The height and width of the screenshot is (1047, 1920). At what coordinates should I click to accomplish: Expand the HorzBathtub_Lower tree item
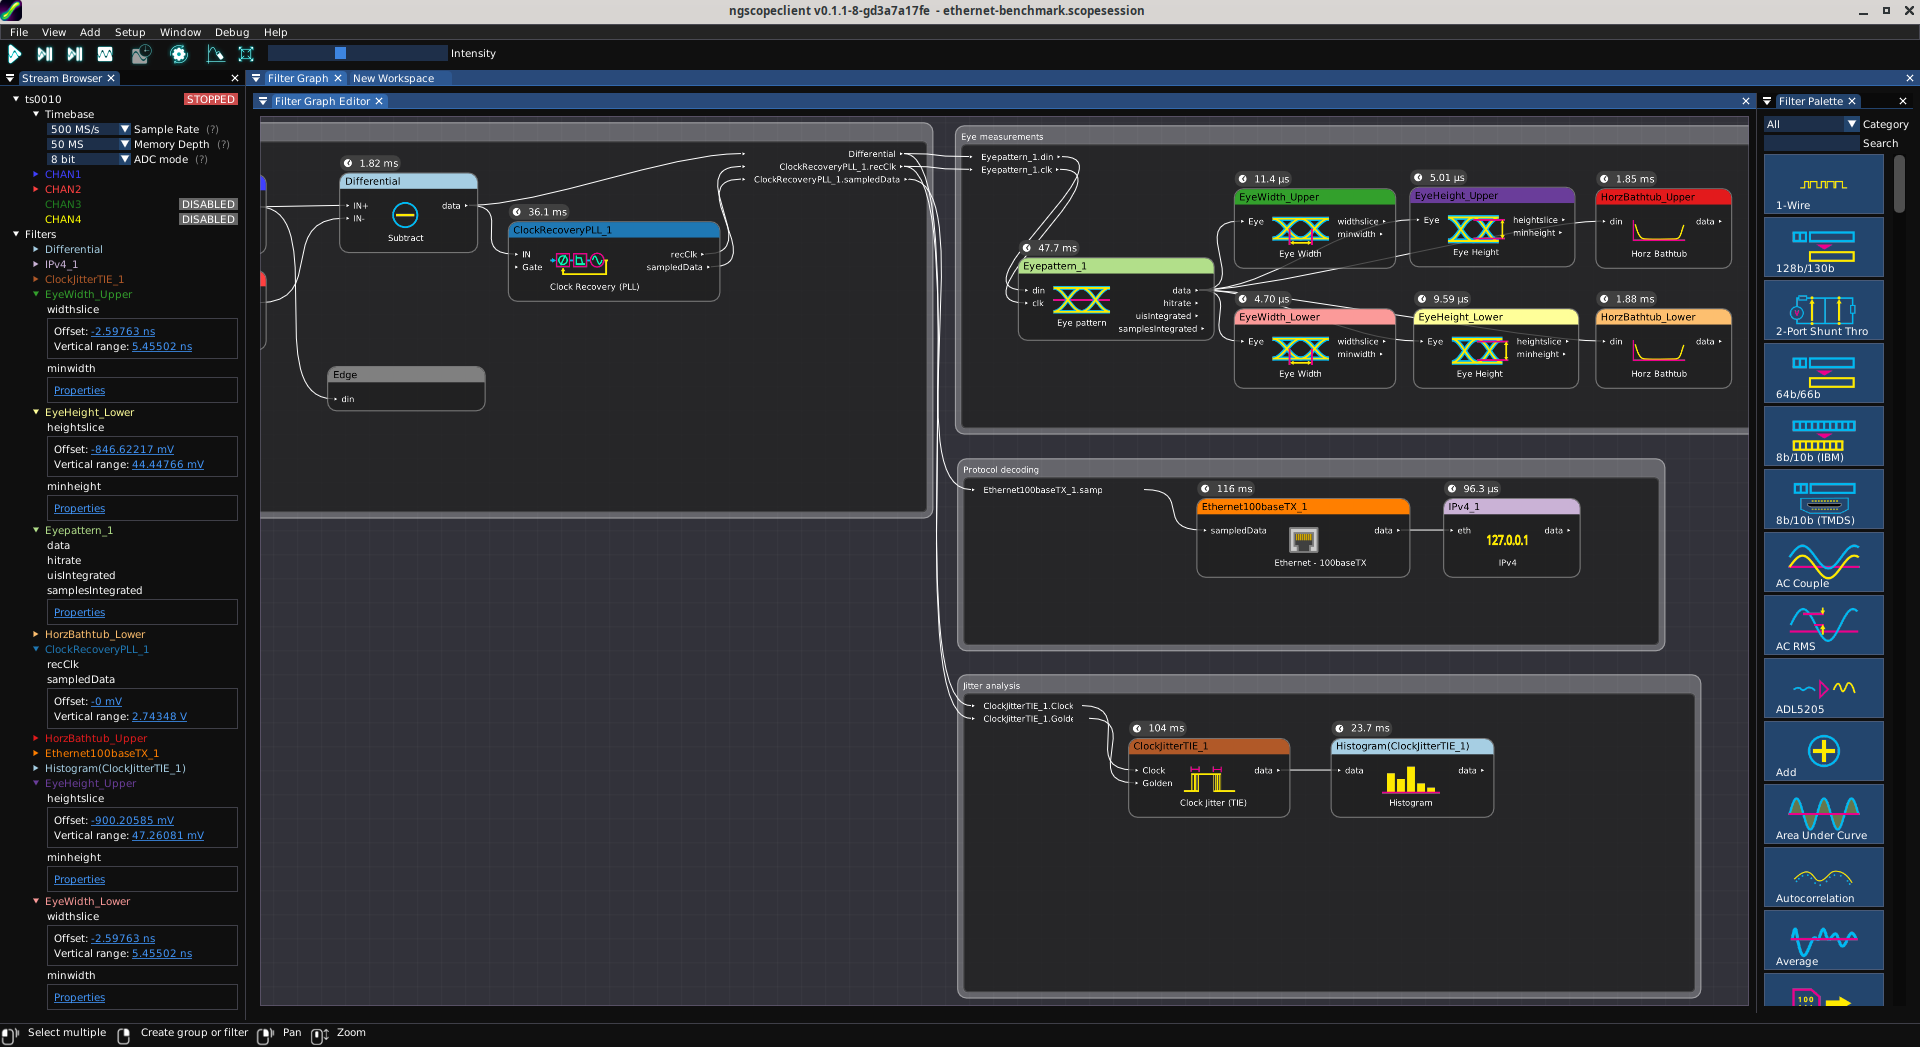(36, 634)
